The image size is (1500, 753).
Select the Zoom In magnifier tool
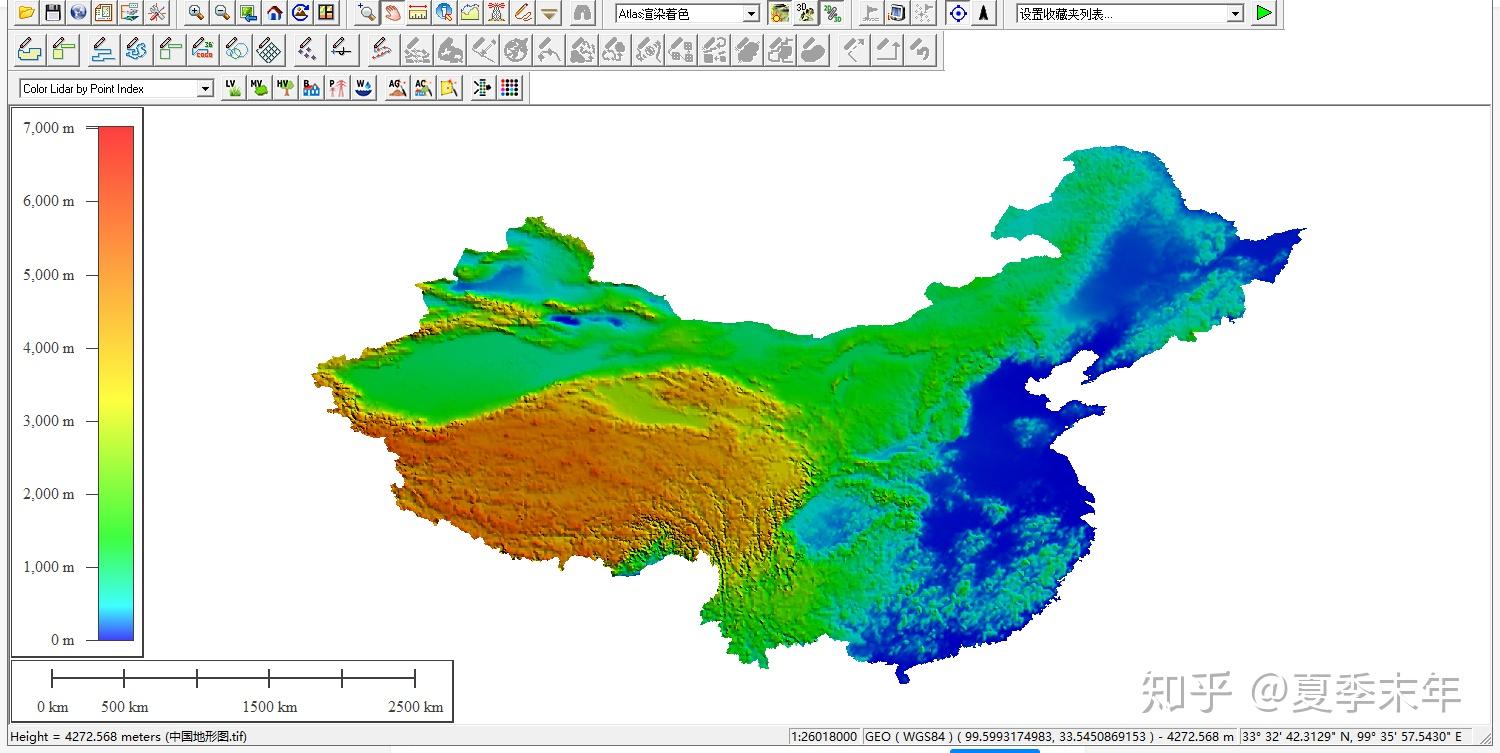pyautogui.click(x=197, y=13)
